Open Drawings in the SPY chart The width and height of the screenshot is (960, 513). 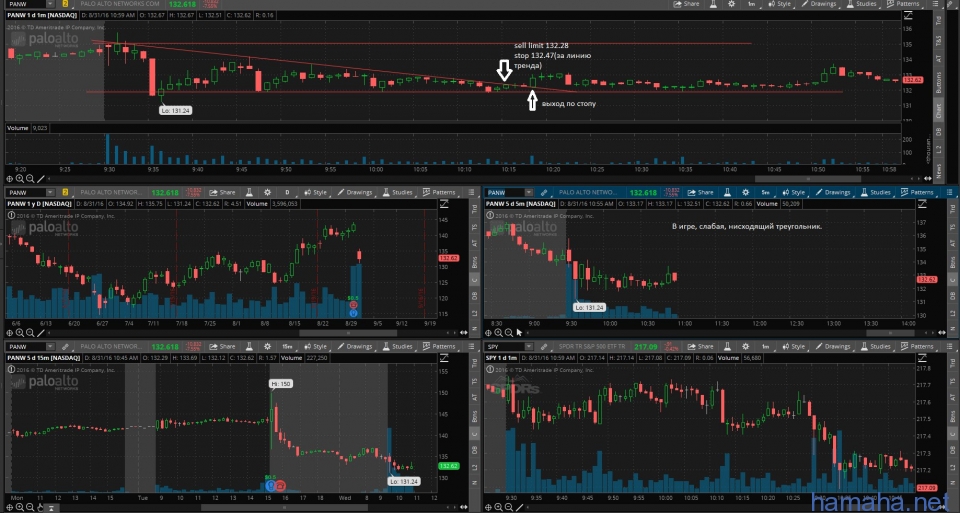[833, 346]
